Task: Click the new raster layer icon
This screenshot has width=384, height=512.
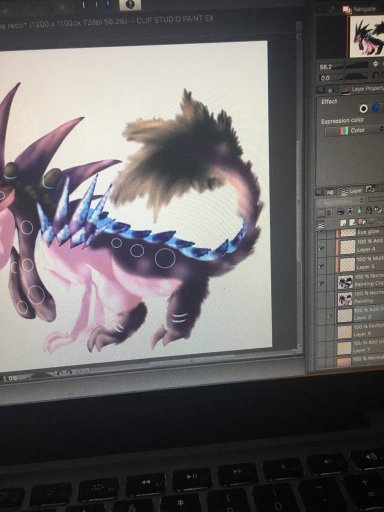Action: tap(342, 222)
